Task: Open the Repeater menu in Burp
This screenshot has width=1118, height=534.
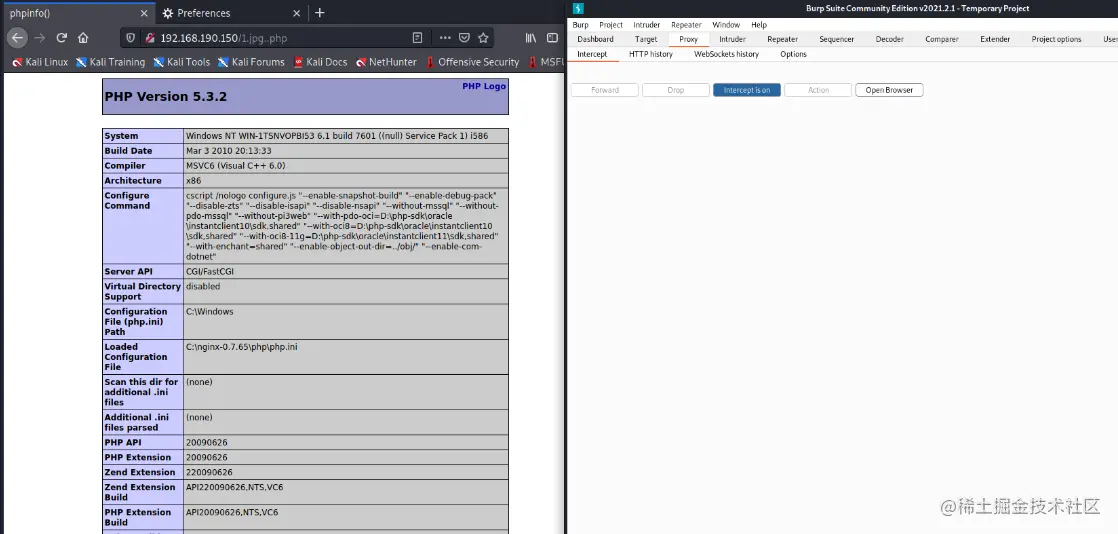Action: pos(687,25)
